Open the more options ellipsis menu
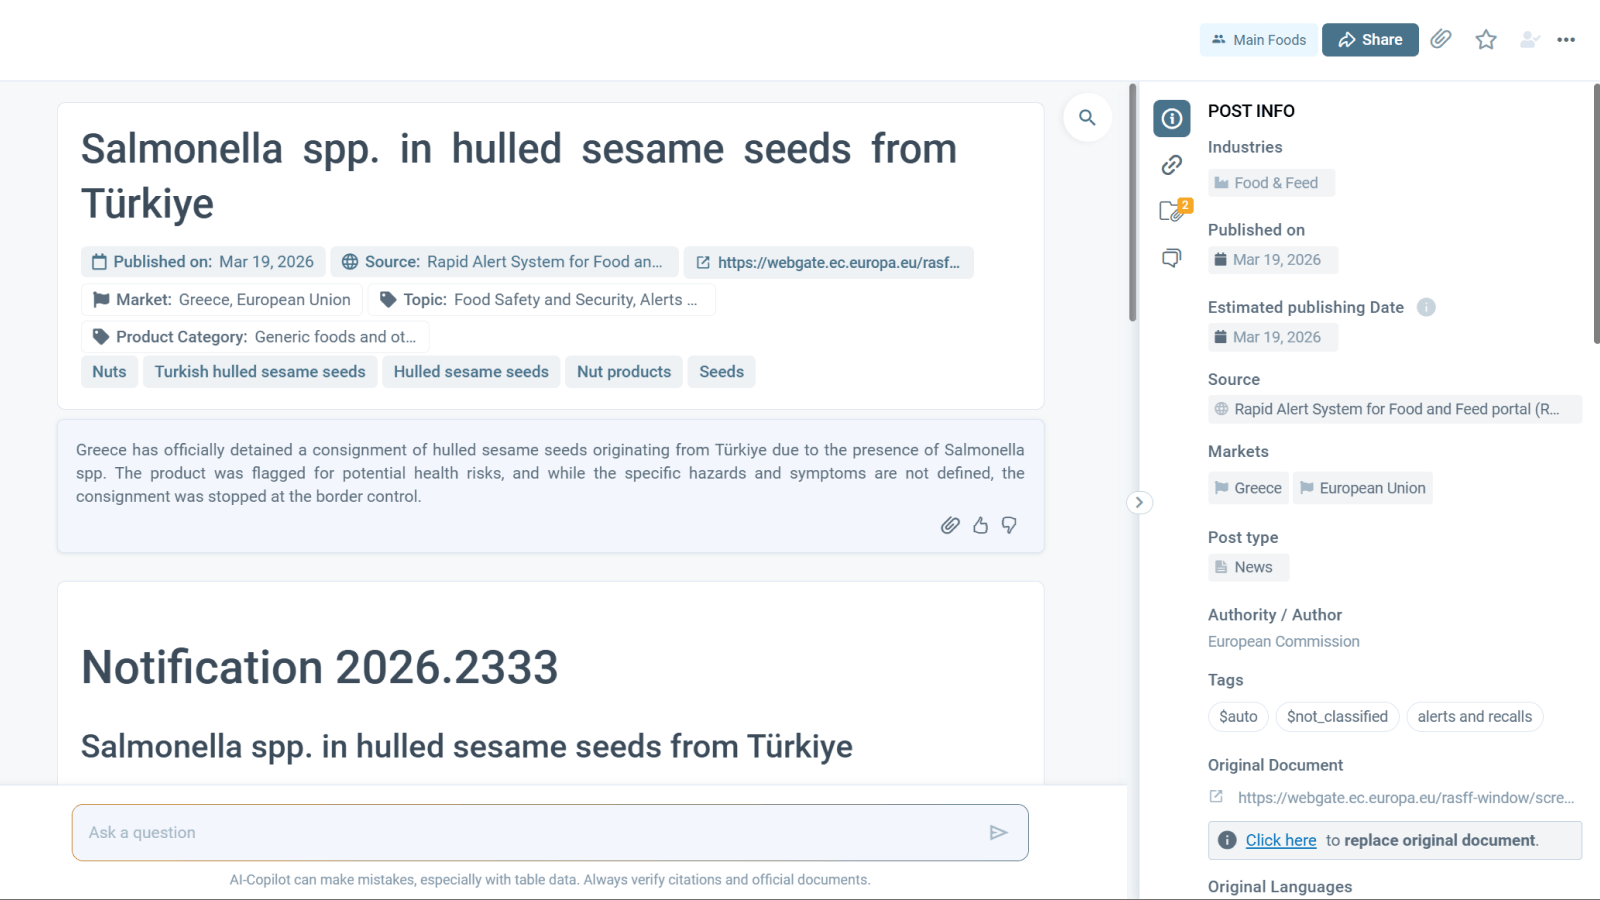 tap(1566, 40)
